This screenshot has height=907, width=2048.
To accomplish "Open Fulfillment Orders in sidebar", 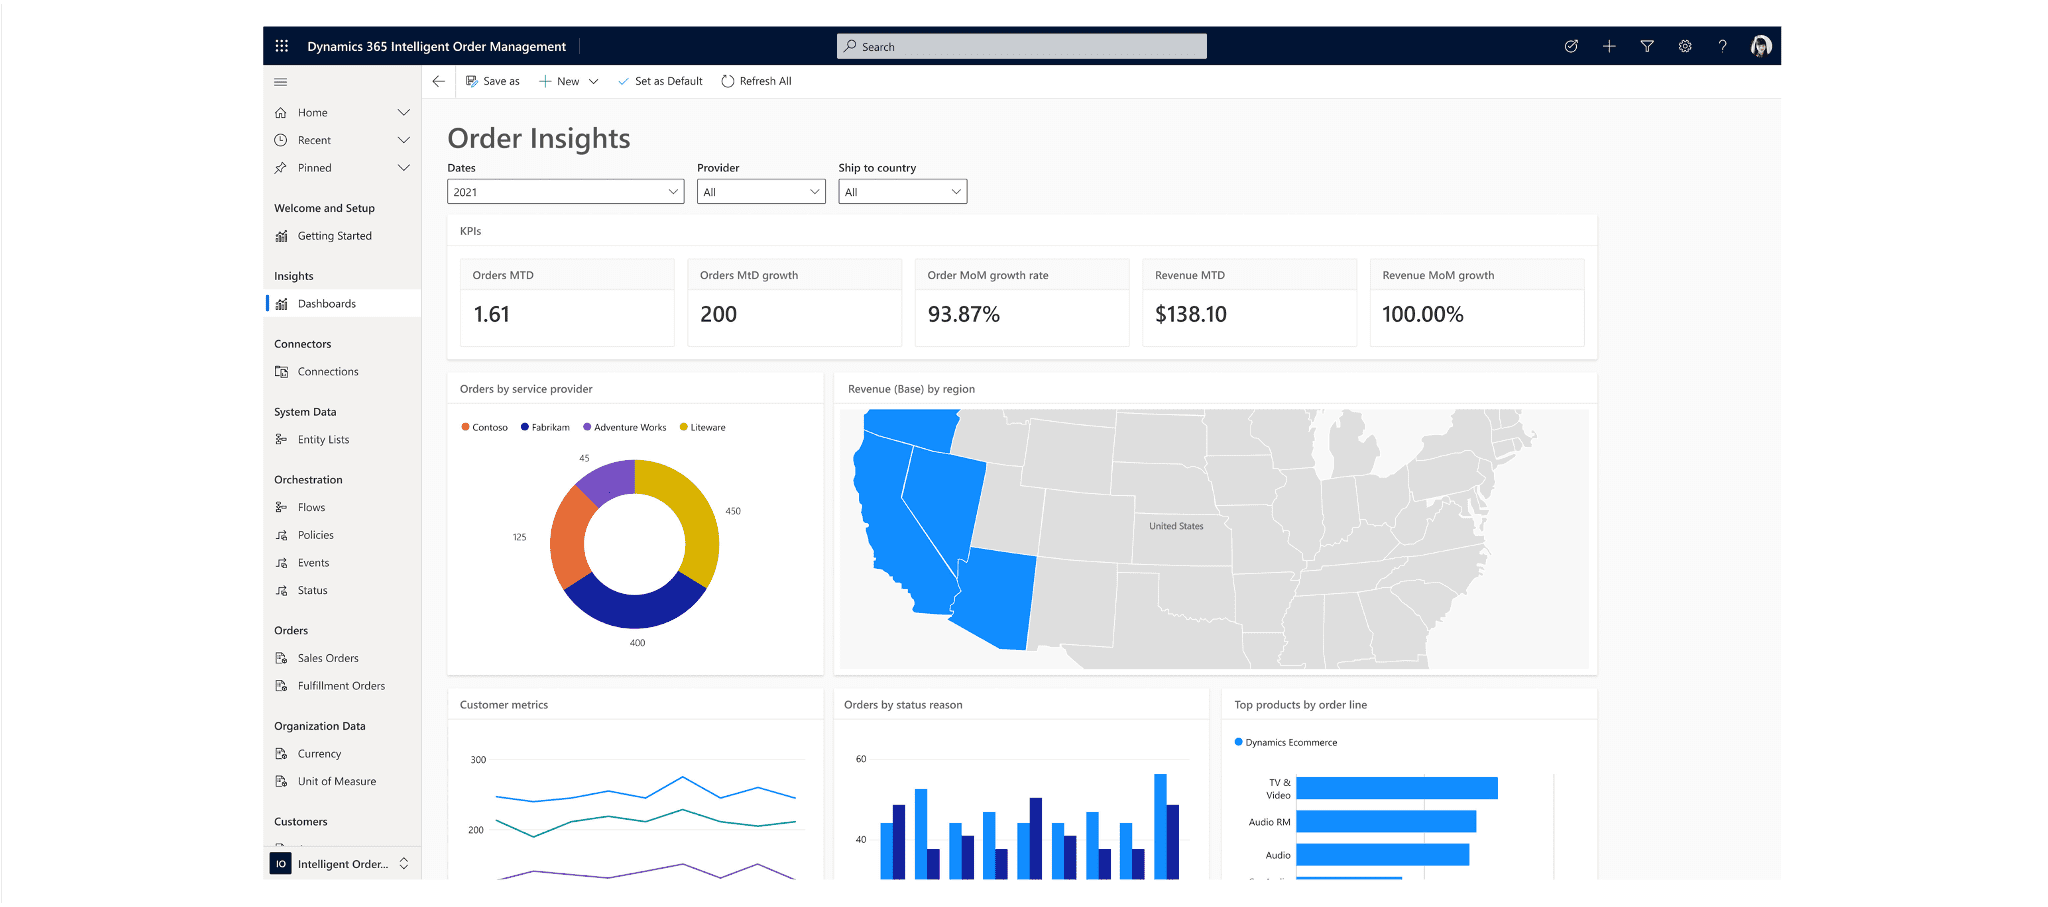I will click(x=341, y=686).
